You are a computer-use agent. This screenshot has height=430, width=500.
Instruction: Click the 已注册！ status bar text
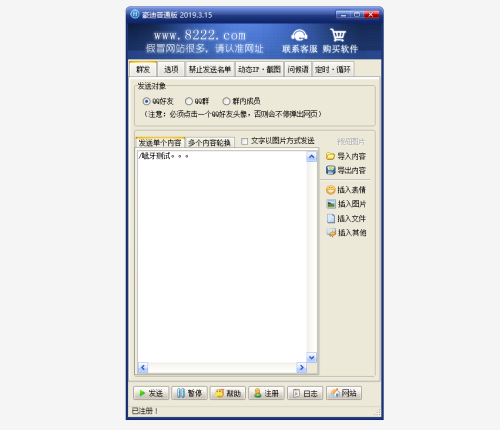coord(144,411)
